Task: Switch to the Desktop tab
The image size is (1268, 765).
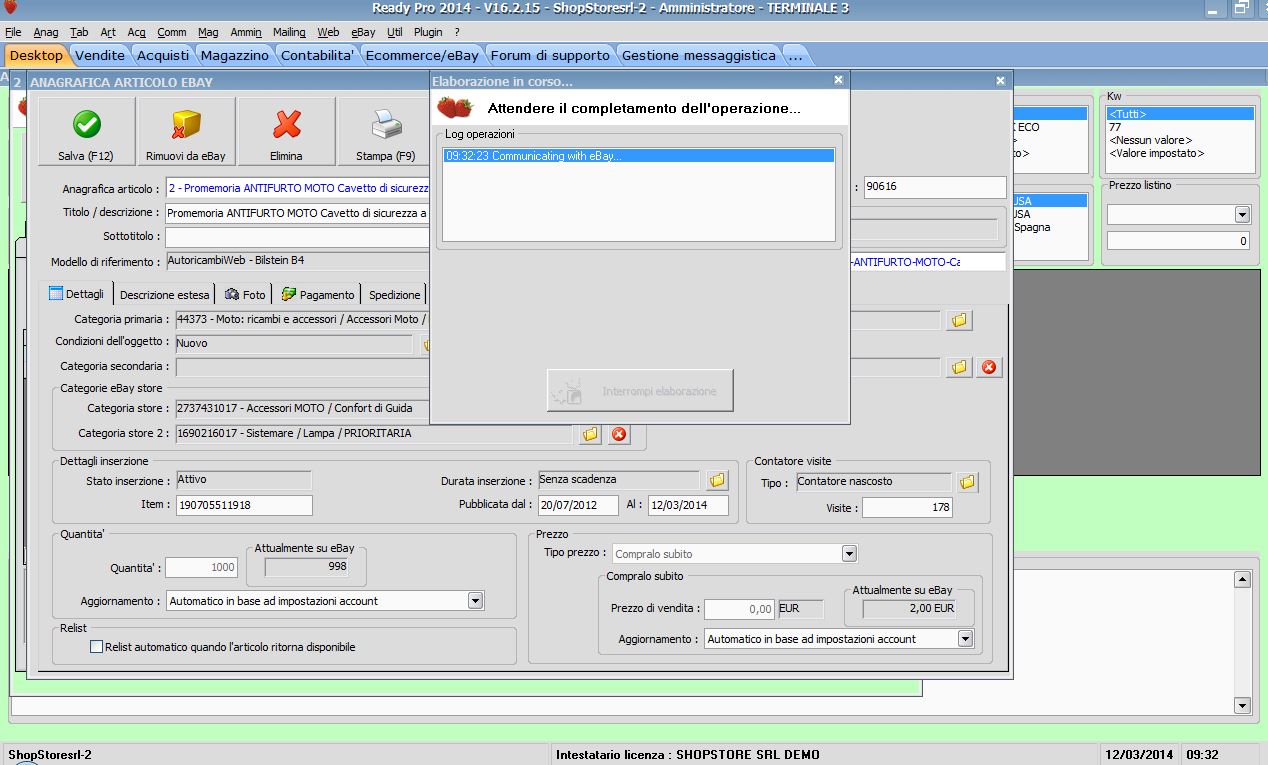Action: (36, 55)
